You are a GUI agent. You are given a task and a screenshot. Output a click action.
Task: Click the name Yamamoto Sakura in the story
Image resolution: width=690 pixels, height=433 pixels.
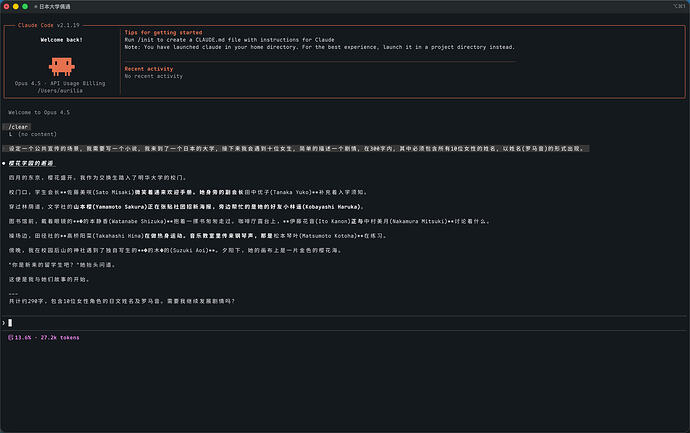click(120, 207)
